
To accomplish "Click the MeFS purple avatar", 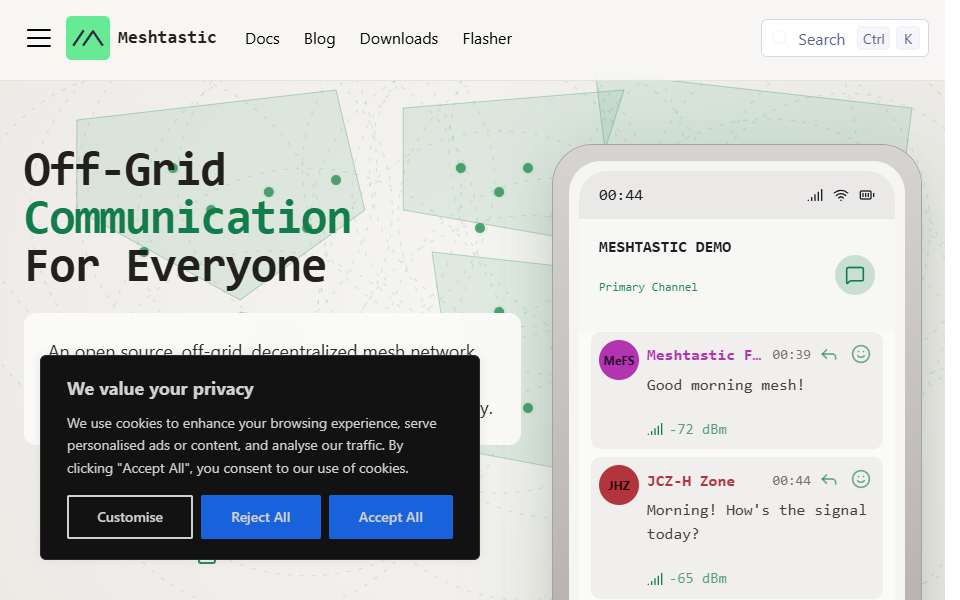I will pyautogui.click(x=618, y=360).
